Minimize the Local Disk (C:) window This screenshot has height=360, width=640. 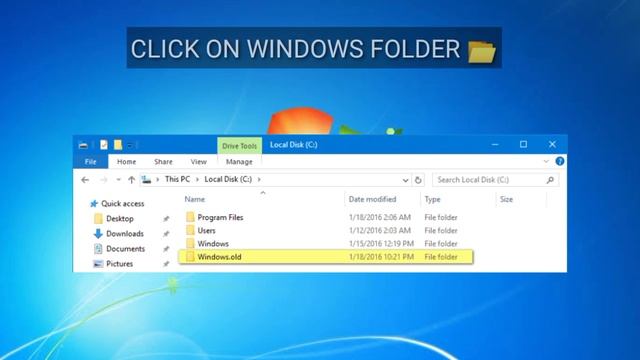tap(495, 144)
